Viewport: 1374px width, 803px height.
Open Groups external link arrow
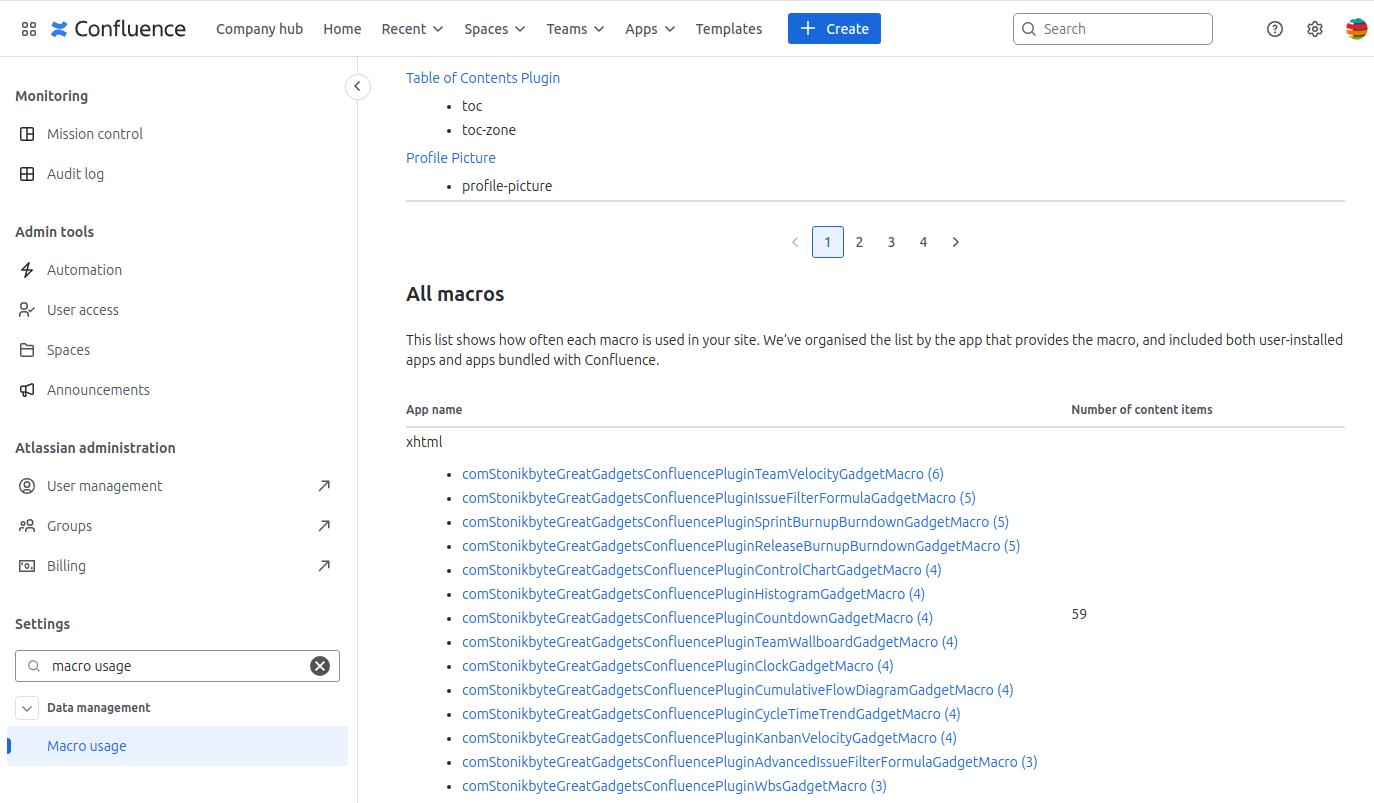(324, 526)
